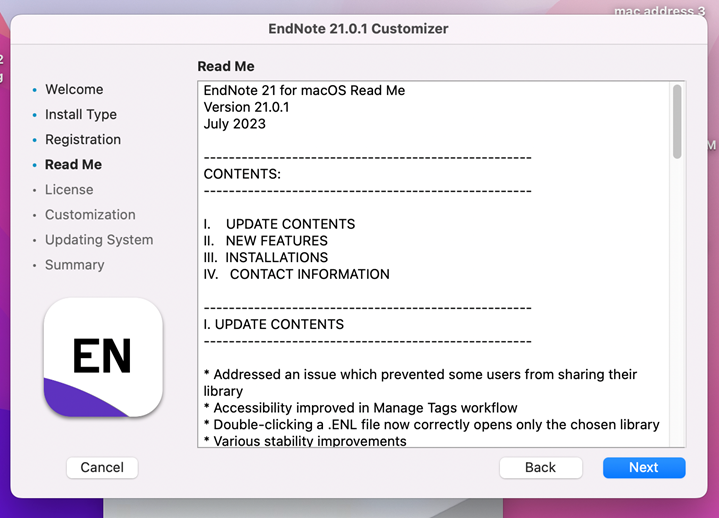
Task: Click the 'Various stability improvements' line
Action: (x=305, y=441)
